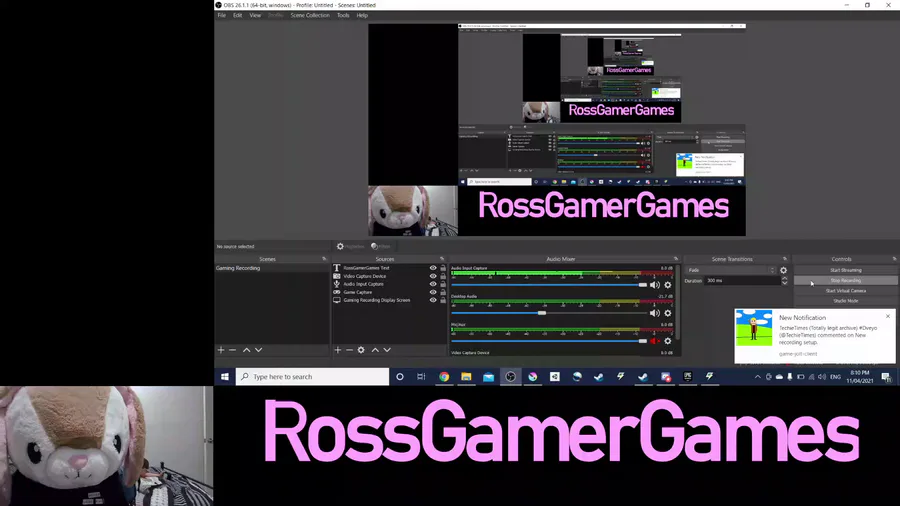Viewport: 900px width, 506px height.
Task: Open the Edit menu
Action: 238,15
